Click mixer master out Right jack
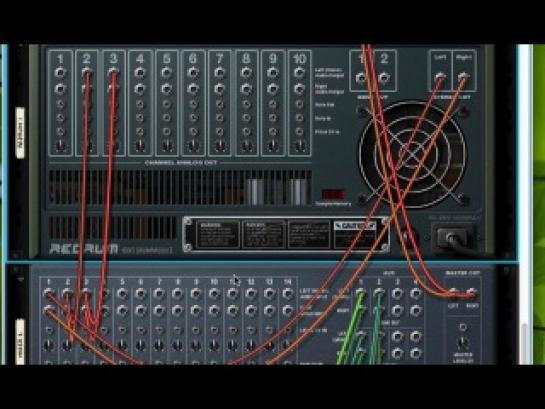 (471, 293)
